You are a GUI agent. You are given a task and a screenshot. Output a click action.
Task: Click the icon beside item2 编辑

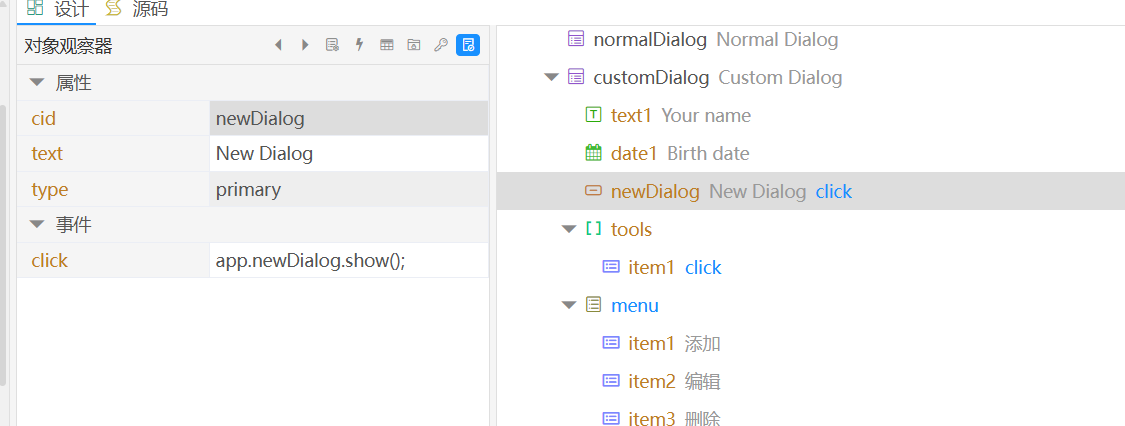611,381
